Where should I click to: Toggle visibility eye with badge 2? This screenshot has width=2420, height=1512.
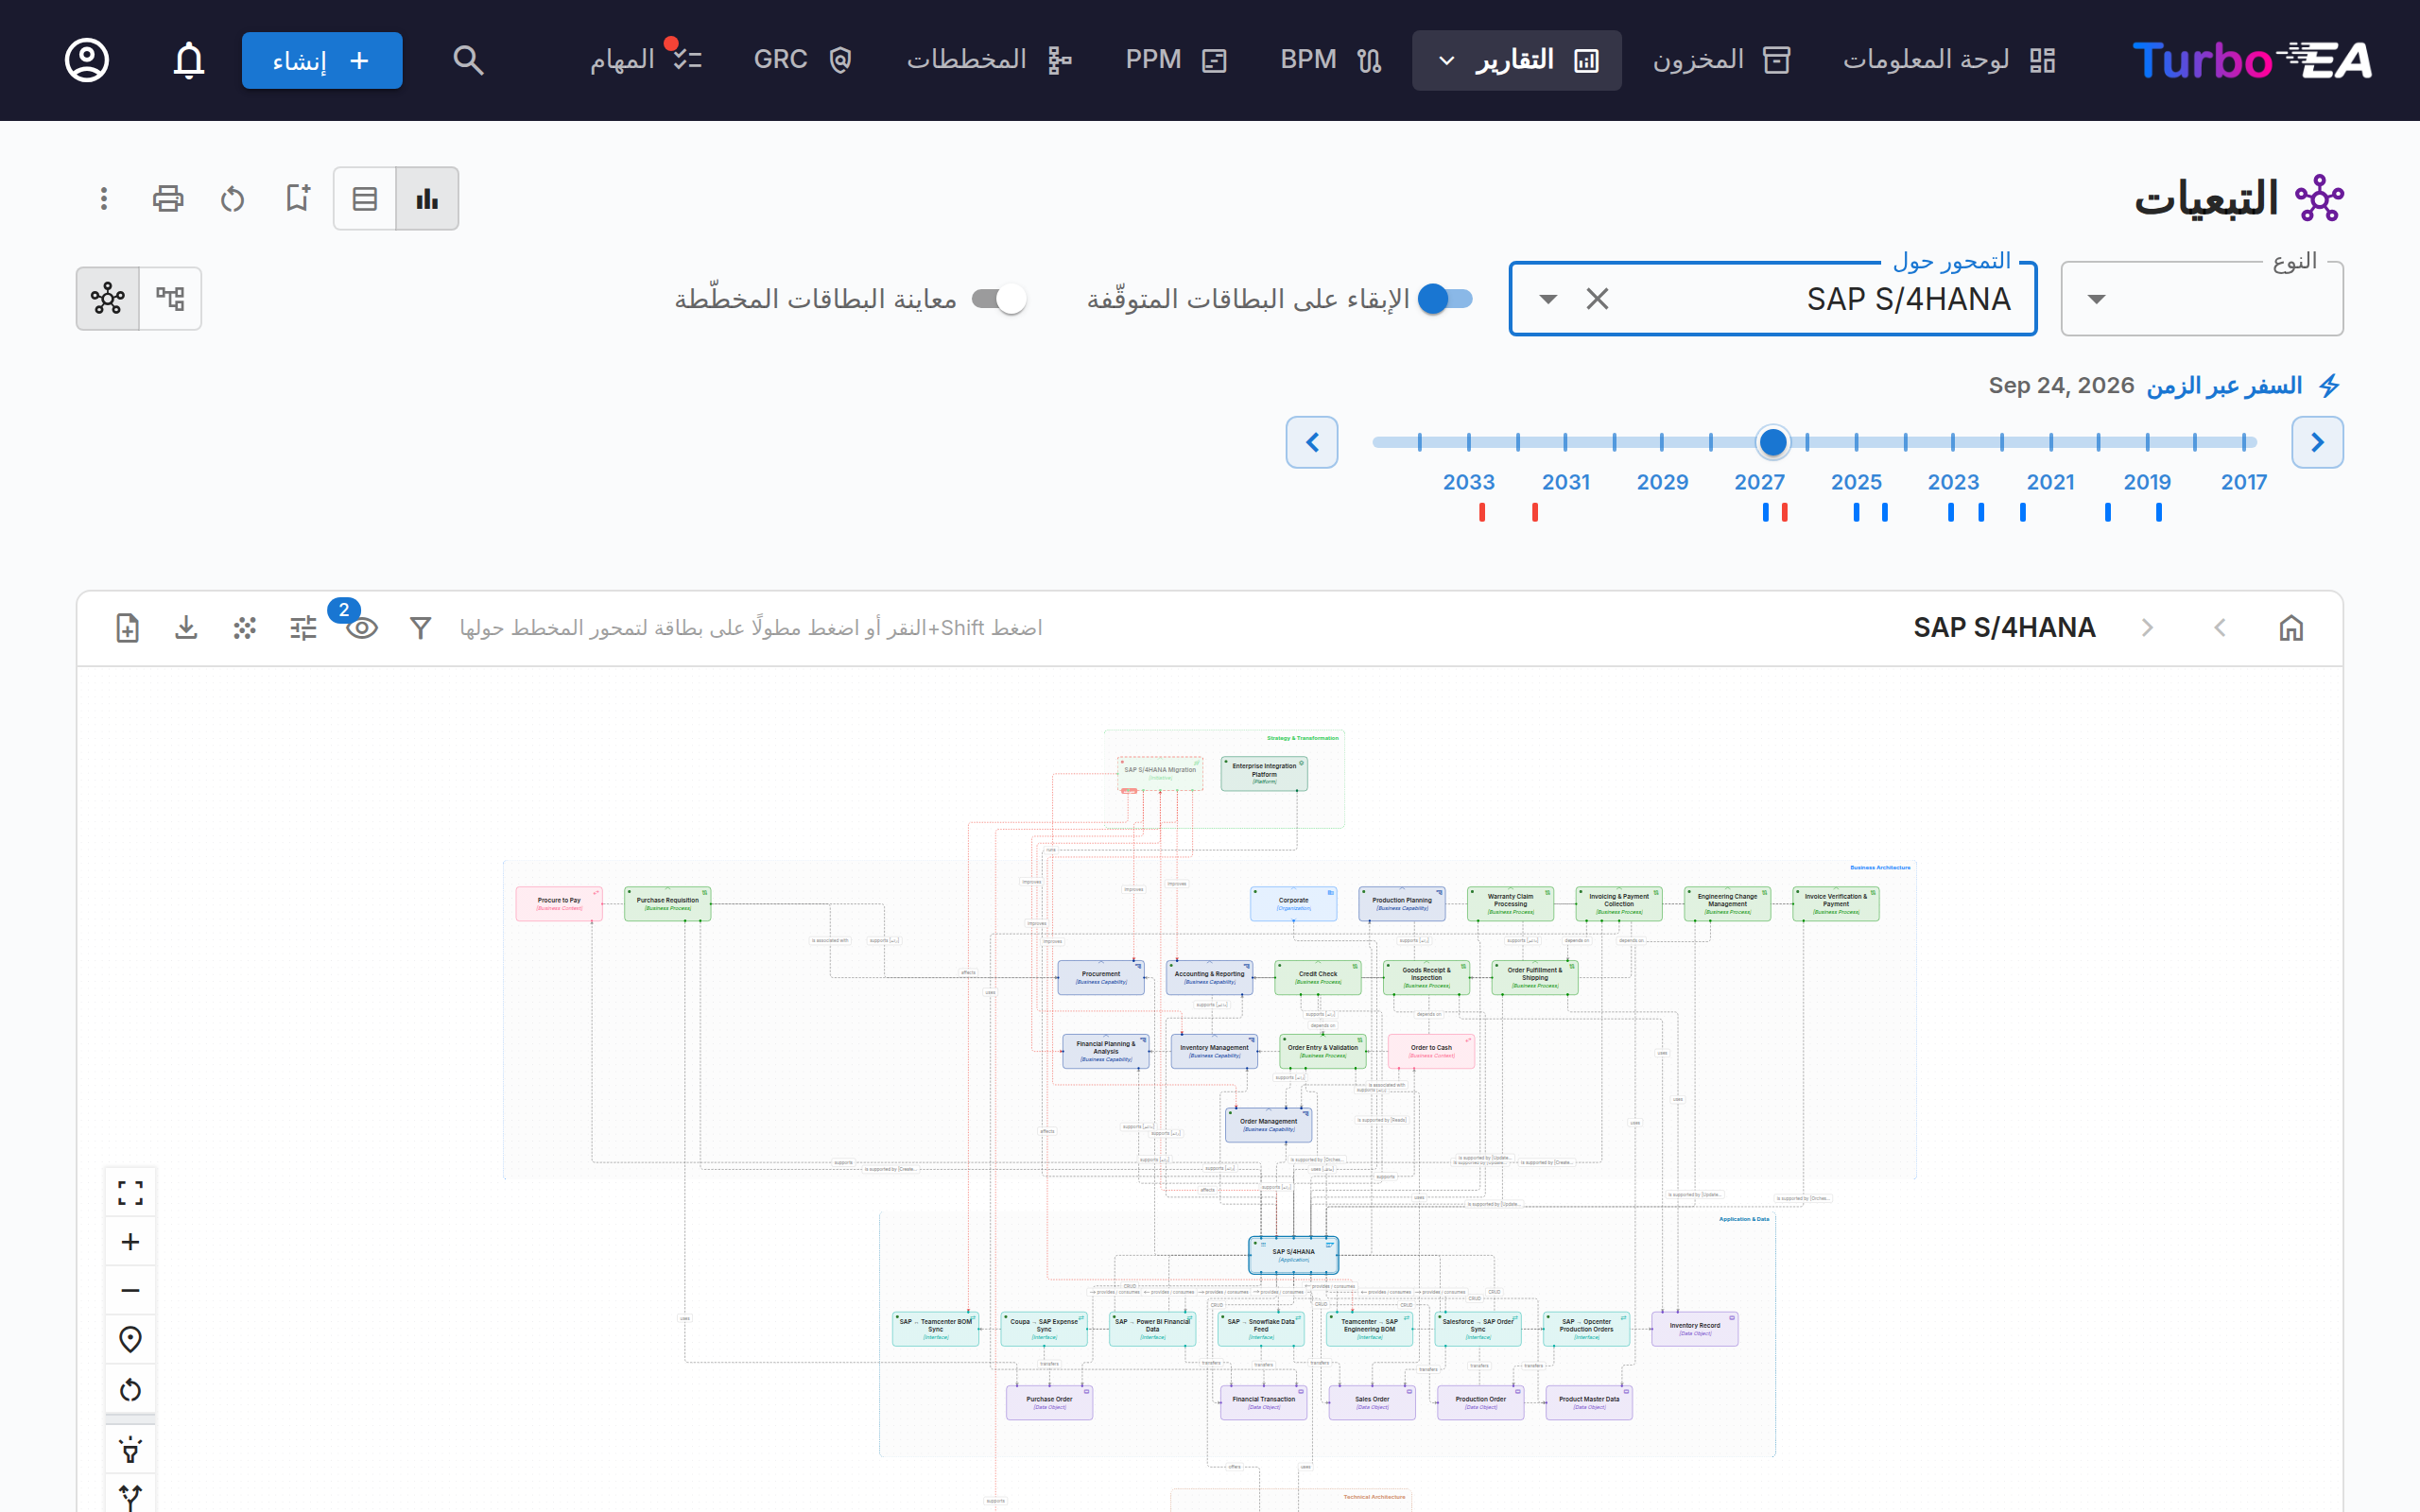(x=362, y=628)
